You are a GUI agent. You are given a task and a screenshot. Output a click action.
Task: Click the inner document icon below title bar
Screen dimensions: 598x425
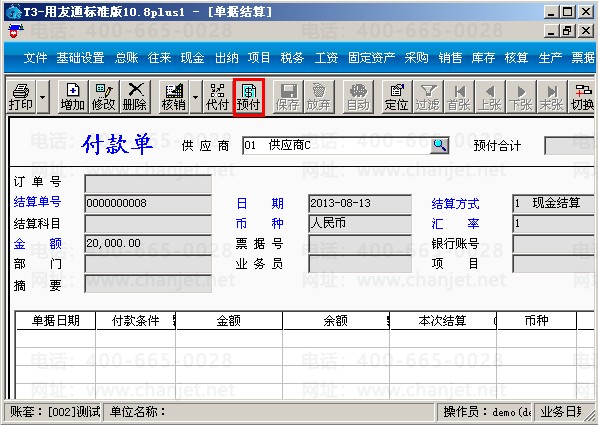[x=16, y=31]
